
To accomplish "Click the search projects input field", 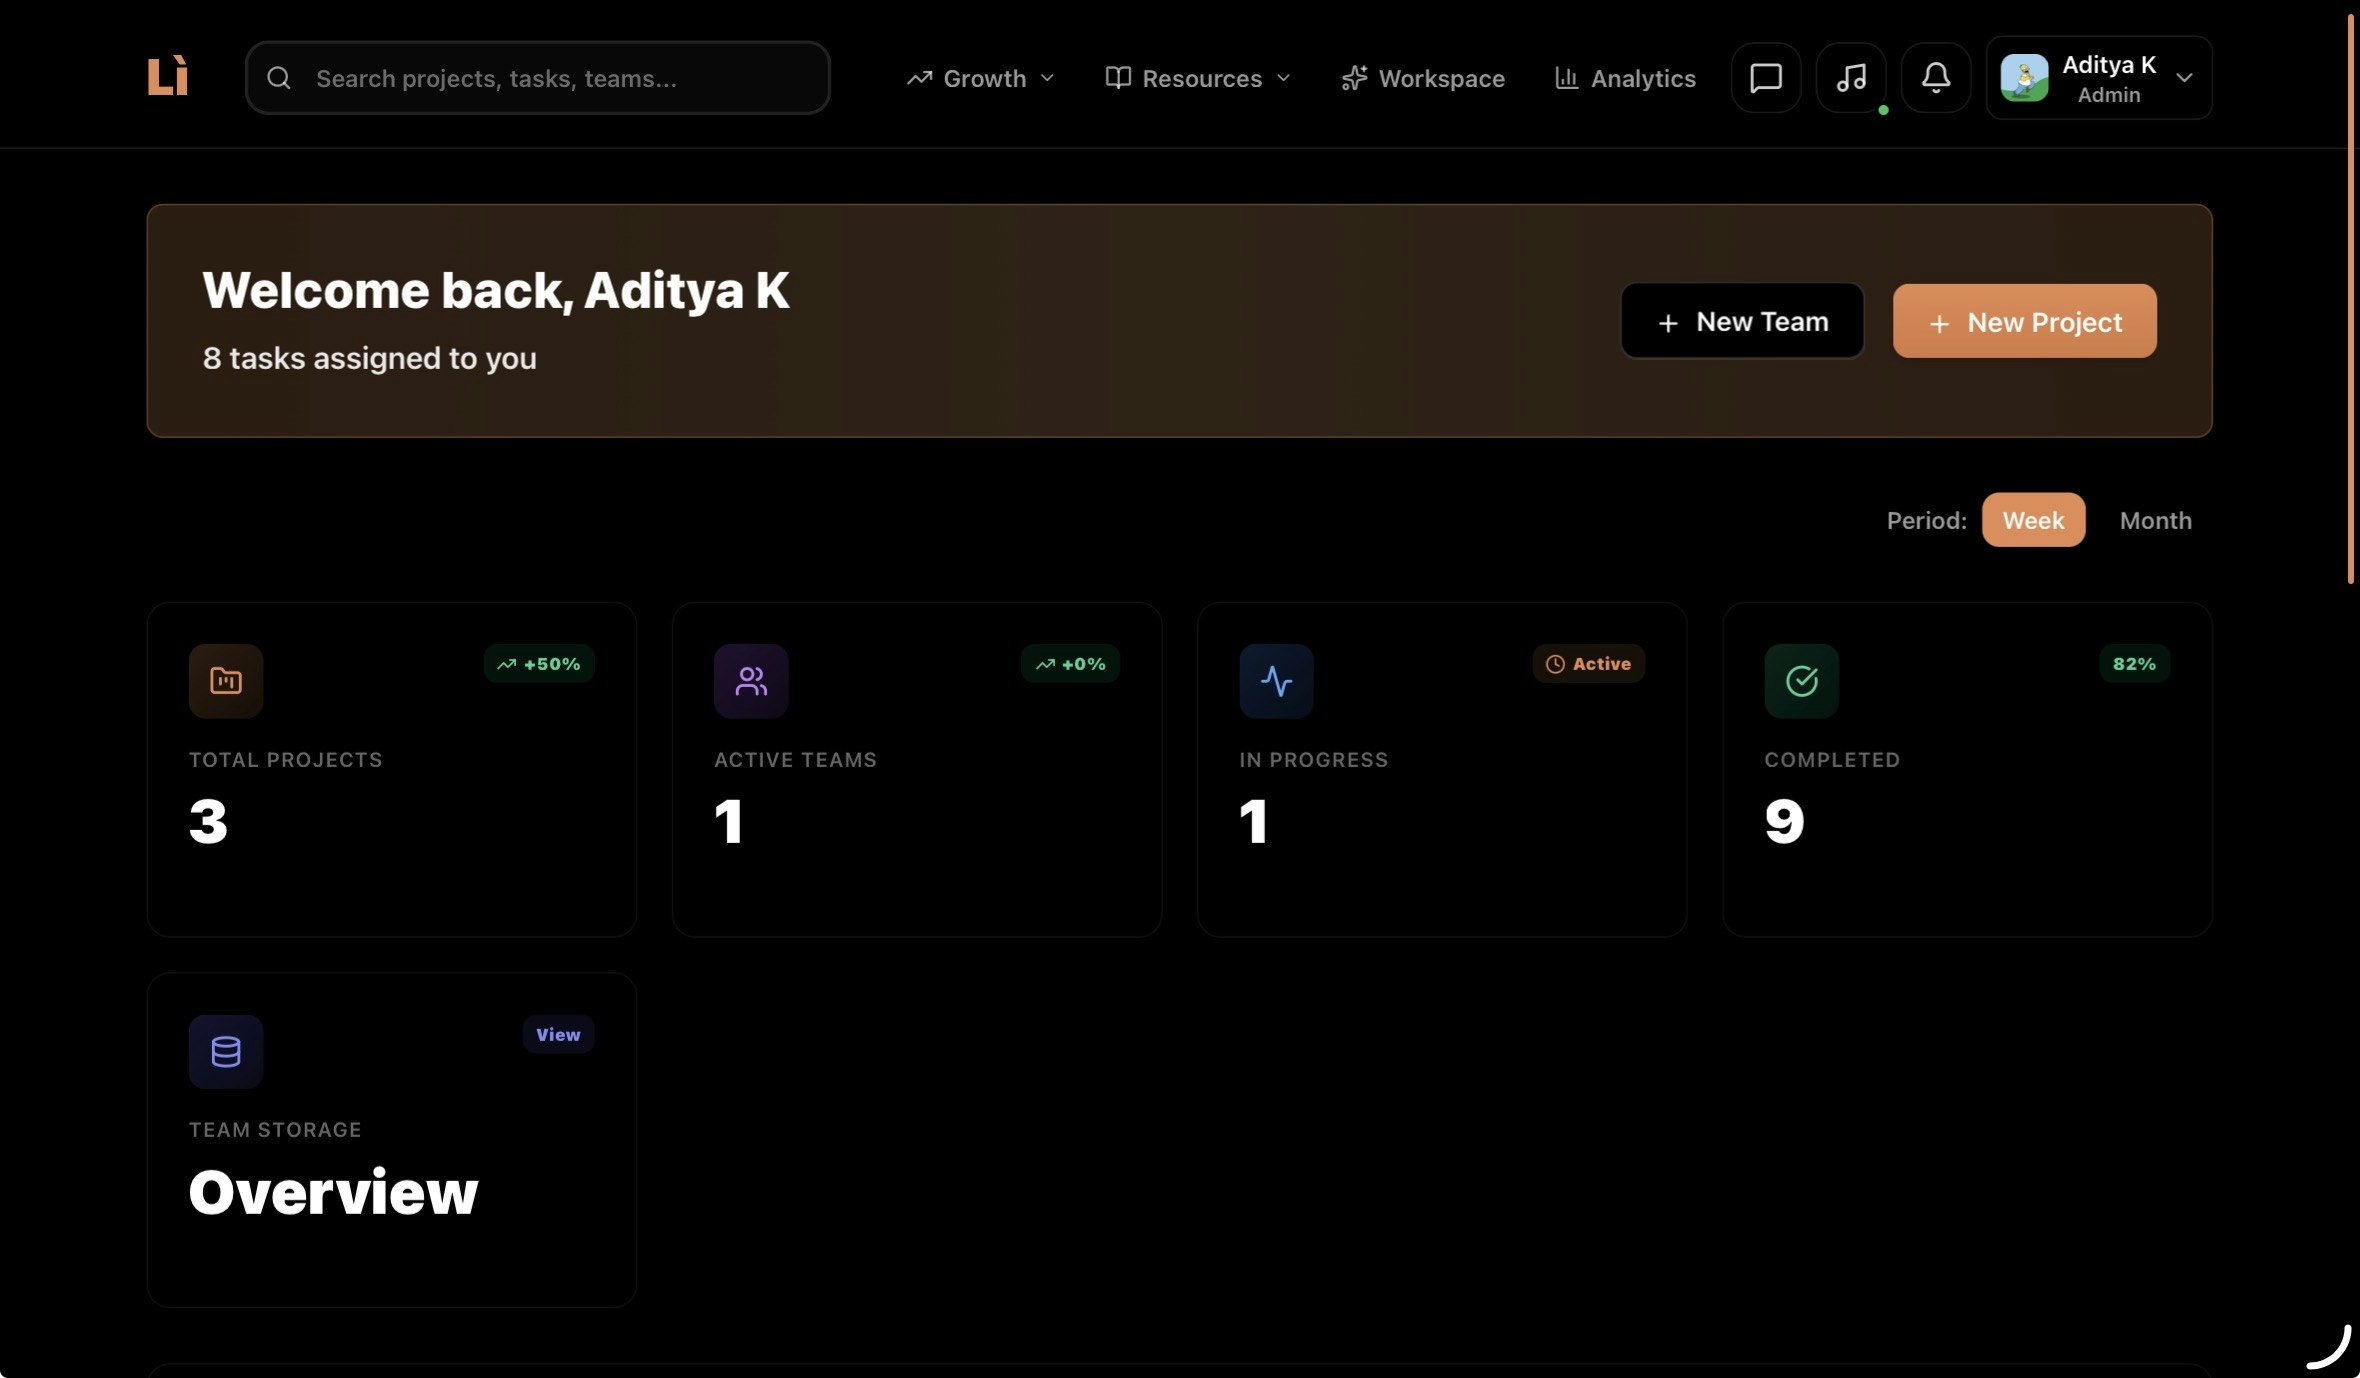I will tap(537, 77).
